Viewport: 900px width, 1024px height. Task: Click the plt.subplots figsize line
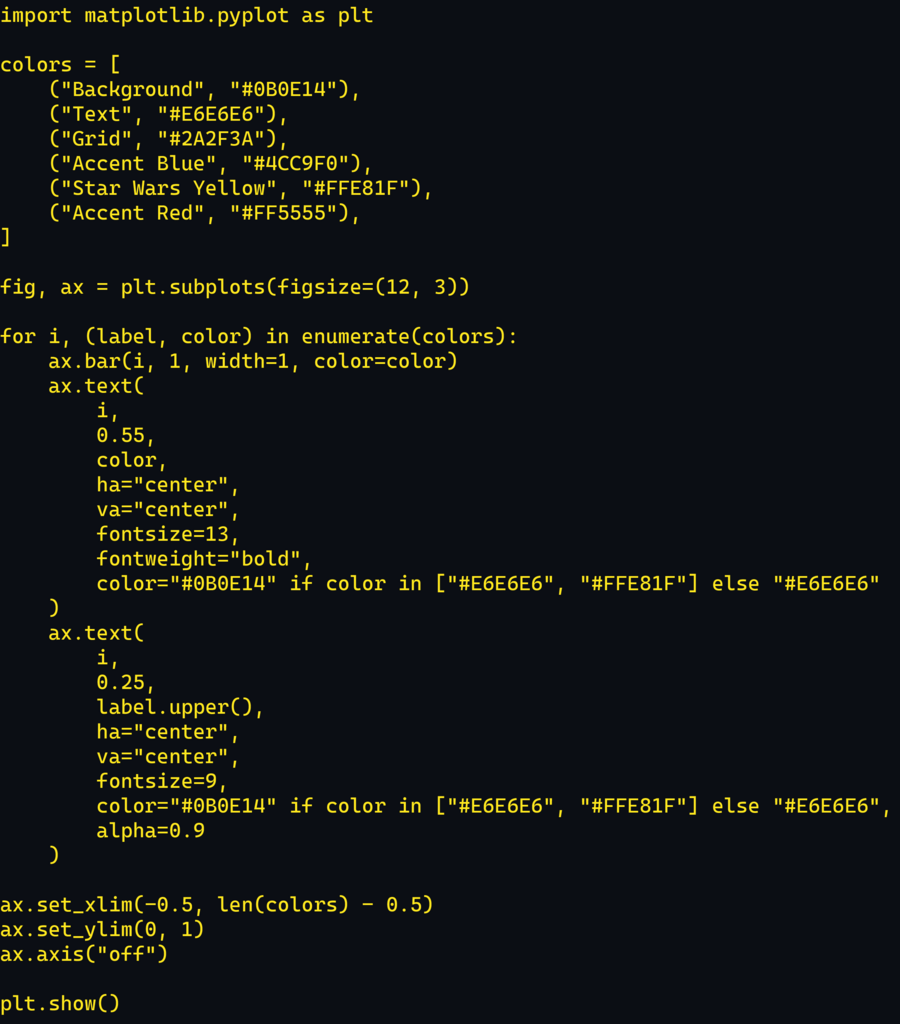234,288
